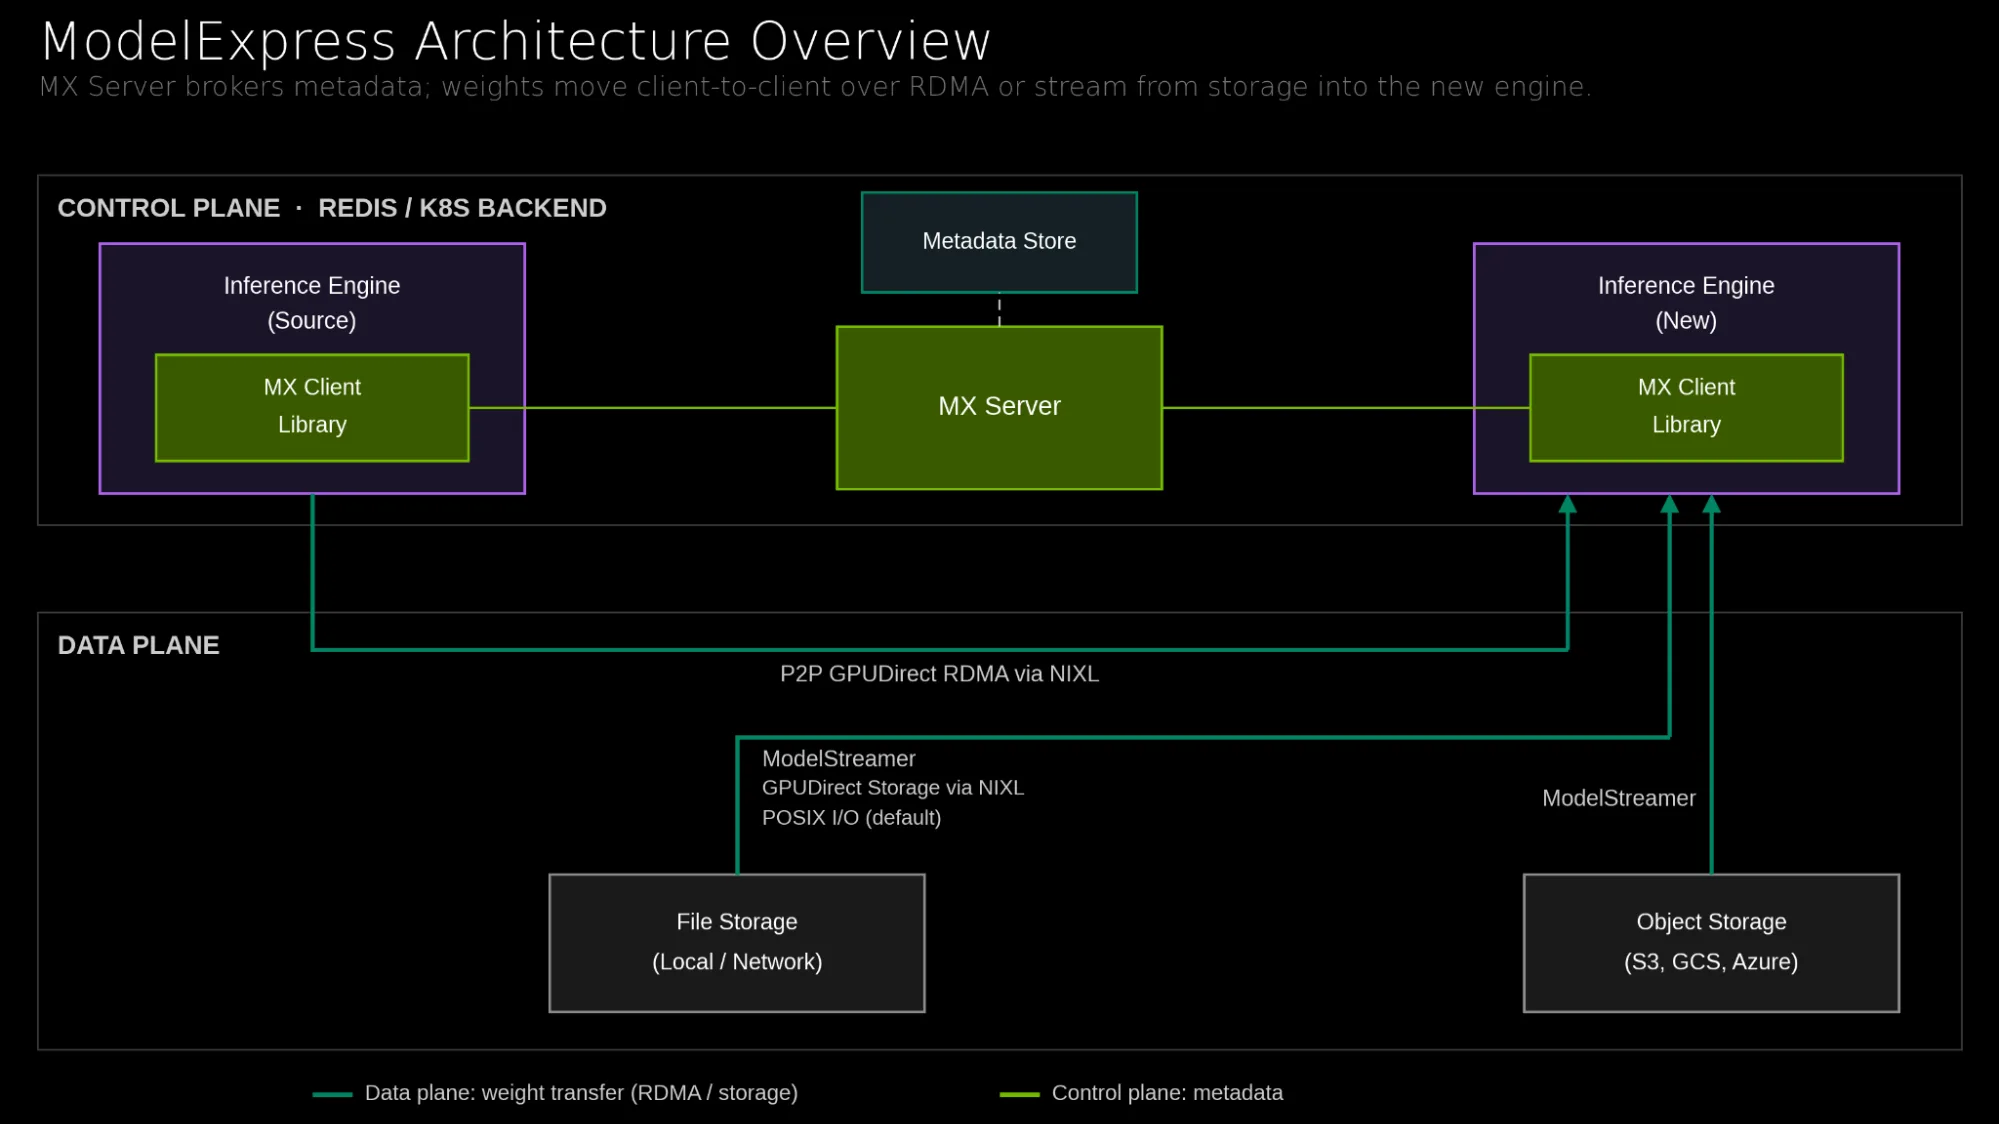Viewport: 1999px width, 1125px height.
Task: Click the MX Client Library box in Source engine
Action: pos(312,407)
